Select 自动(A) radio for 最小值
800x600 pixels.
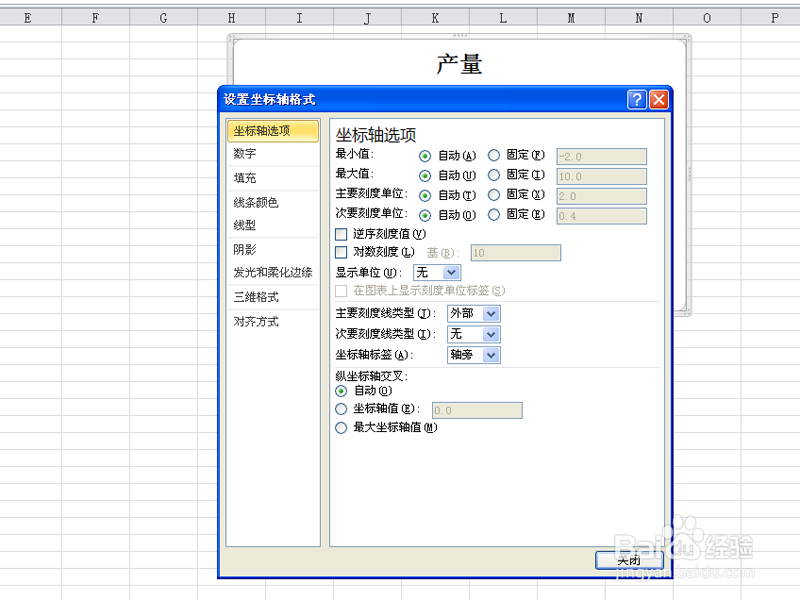point(424,156)
